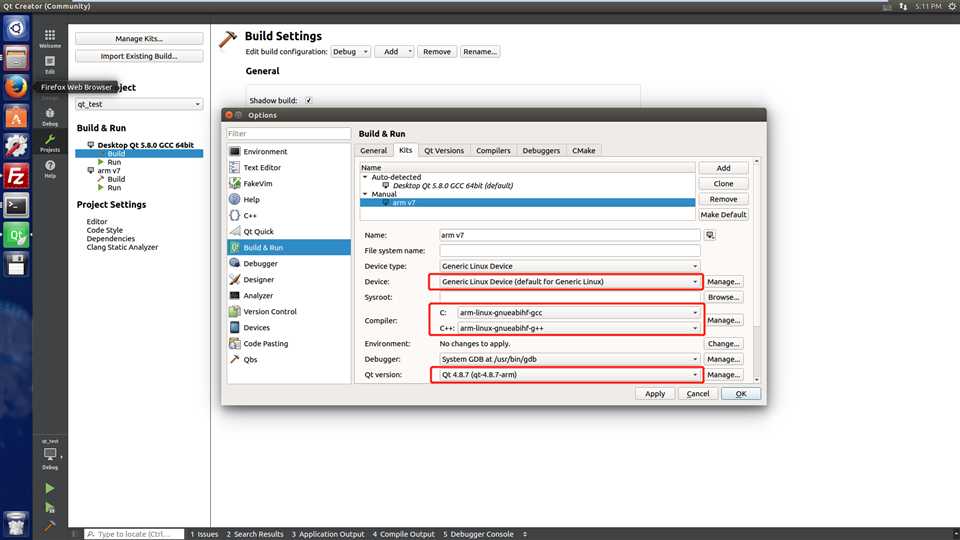Image resolution: width=960 pixels, height=540 pixels.
Task: Open the Debugger dropdown in kit settings
Action: click(569, 359)
